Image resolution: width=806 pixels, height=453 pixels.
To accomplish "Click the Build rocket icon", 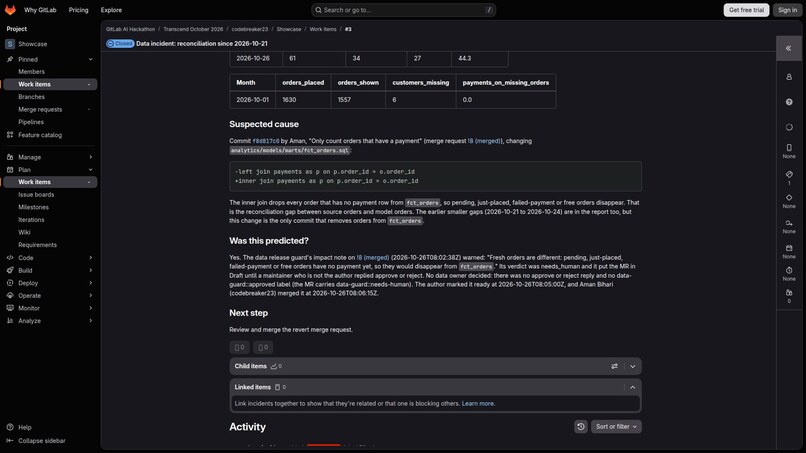I will [10, 270].
